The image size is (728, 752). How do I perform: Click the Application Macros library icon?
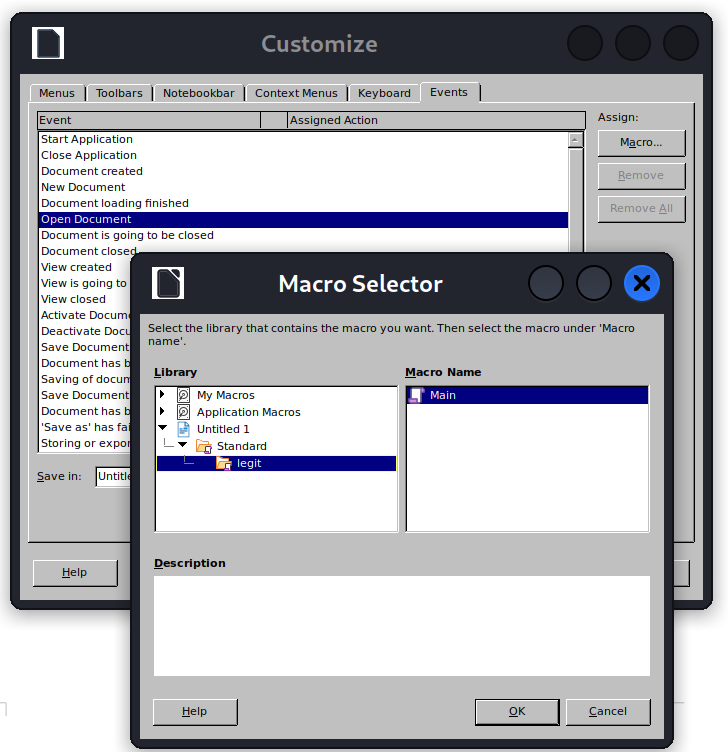pyautogui.click(x=183, y=412)
